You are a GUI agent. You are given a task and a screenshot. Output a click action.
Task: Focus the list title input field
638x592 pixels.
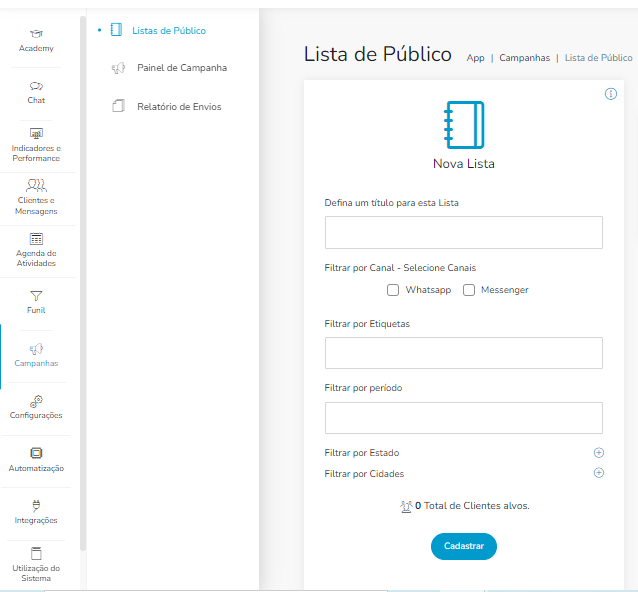pos(464,232)
